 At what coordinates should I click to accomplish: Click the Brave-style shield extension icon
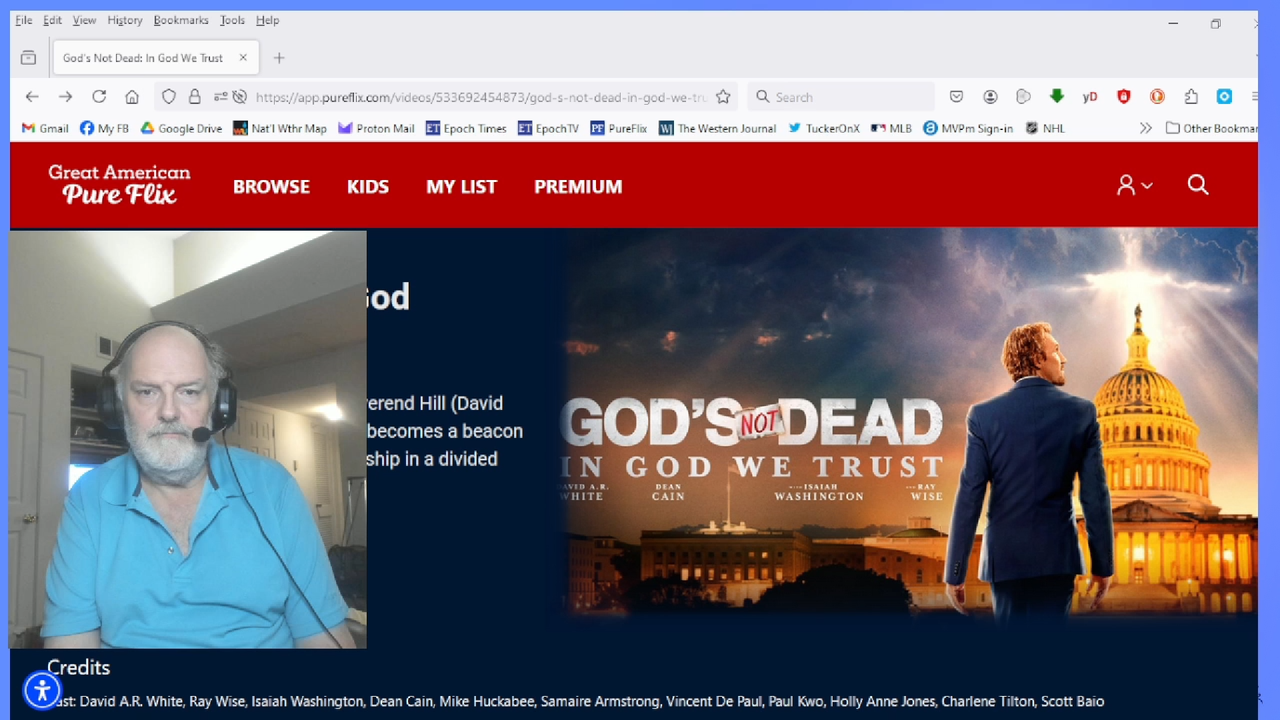click(1123, 97)
